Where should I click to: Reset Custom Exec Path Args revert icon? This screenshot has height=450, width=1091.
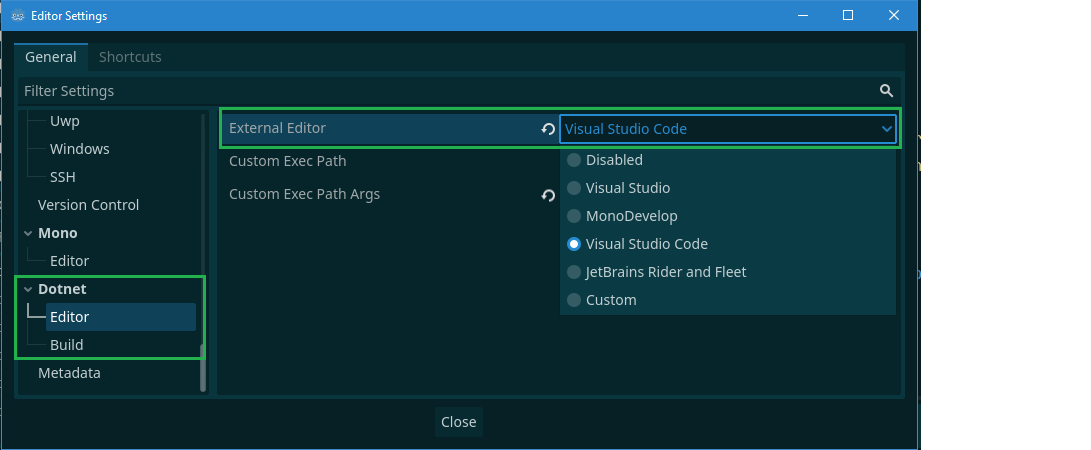tap(548, 195)
